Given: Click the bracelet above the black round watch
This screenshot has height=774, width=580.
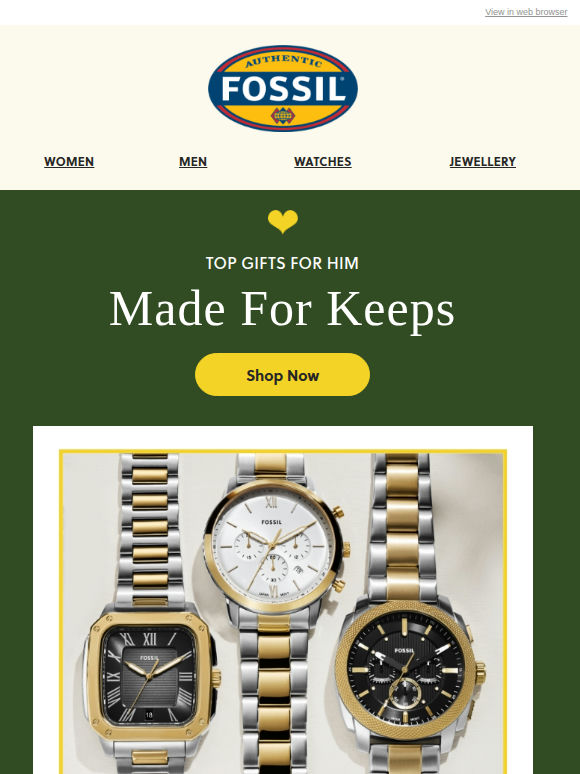Looking at the screenshot, I should click(403, 526).
